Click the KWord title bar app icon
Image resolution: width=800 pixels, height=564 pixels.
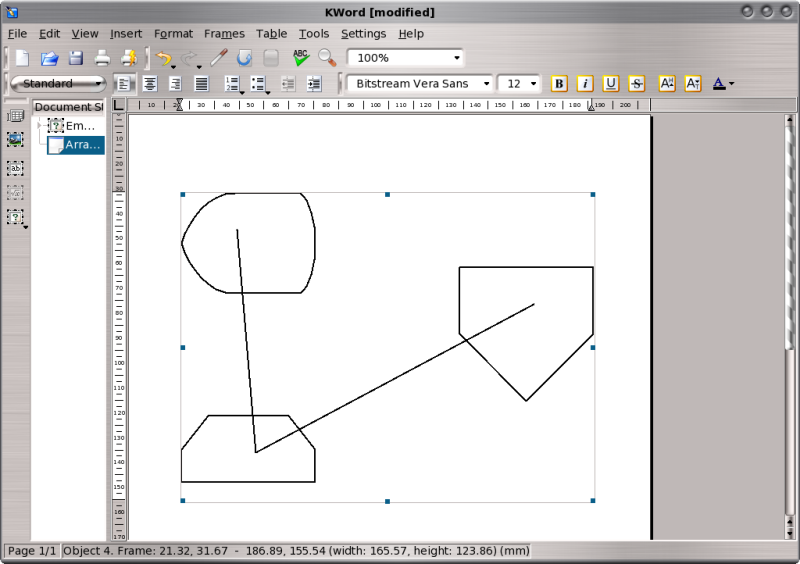point(12,12)
